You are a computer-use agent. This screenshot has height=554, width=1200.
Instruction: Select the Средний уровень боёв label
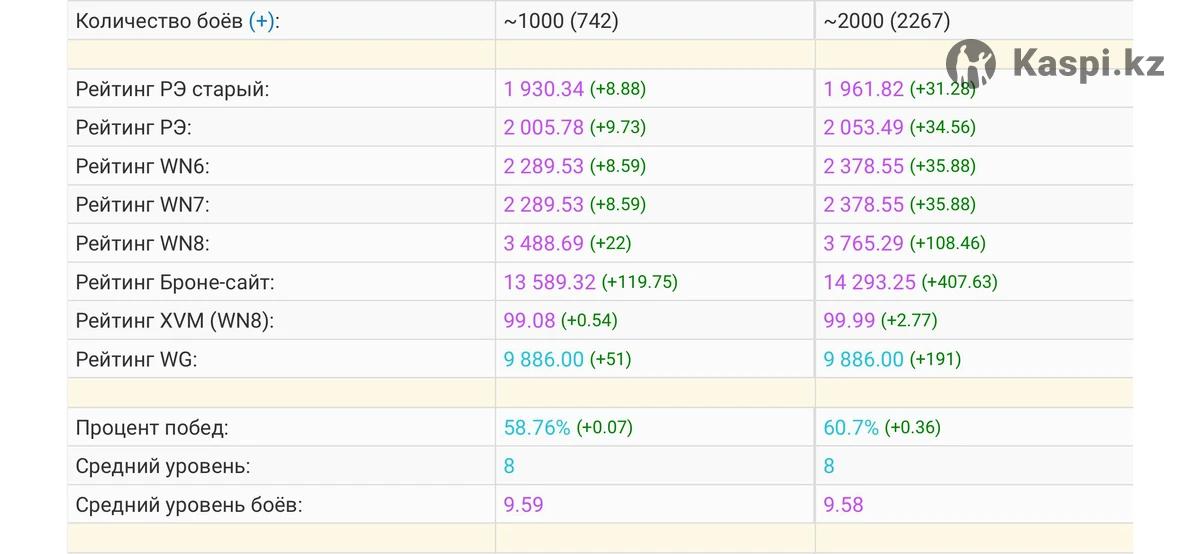189,505
